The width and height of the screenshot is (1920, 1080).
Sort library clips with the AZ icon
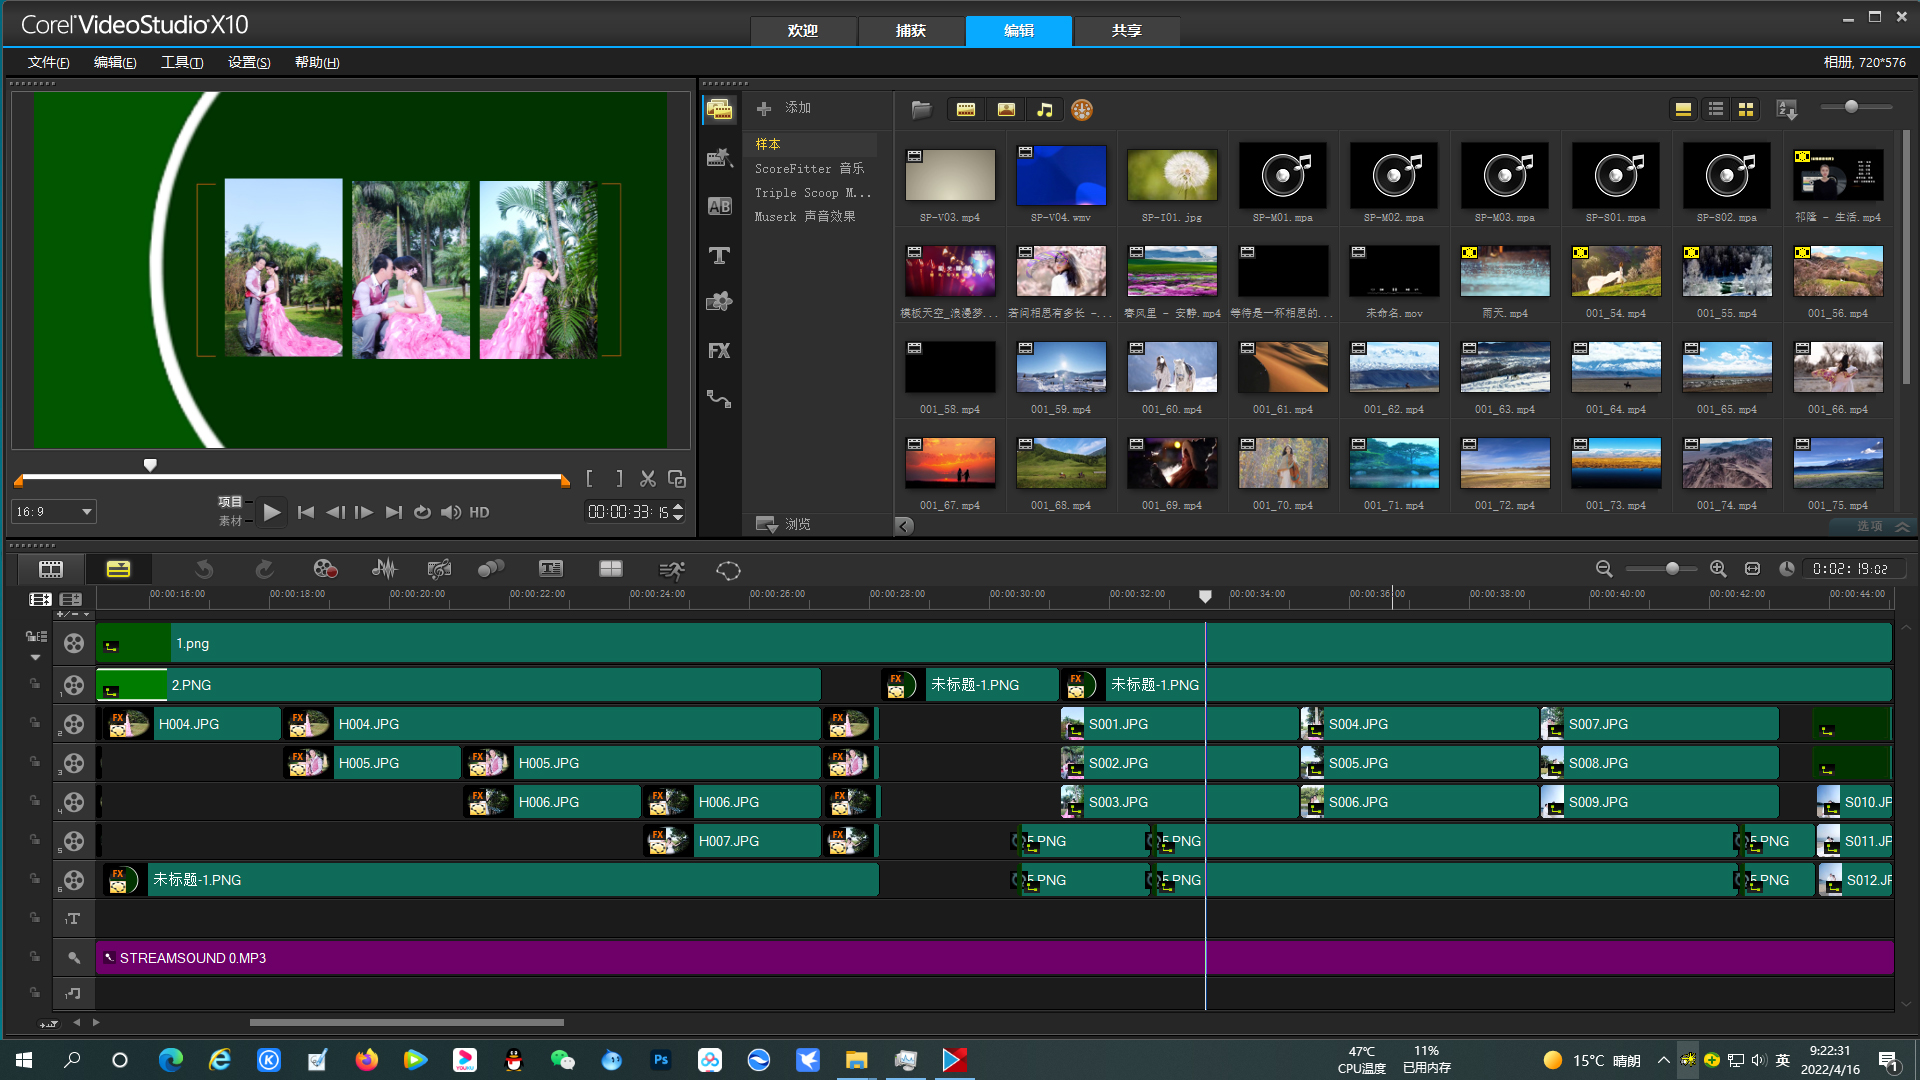pyautogui.click(x=1787, y=109)
